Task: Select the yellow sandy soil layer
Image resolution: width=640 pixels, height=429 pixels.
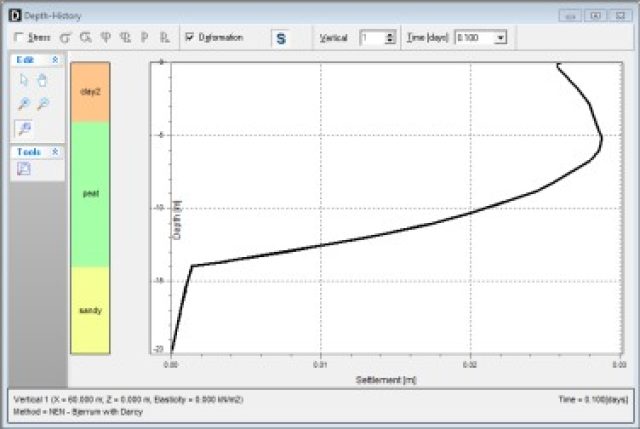Action: (x=90, y=310)
